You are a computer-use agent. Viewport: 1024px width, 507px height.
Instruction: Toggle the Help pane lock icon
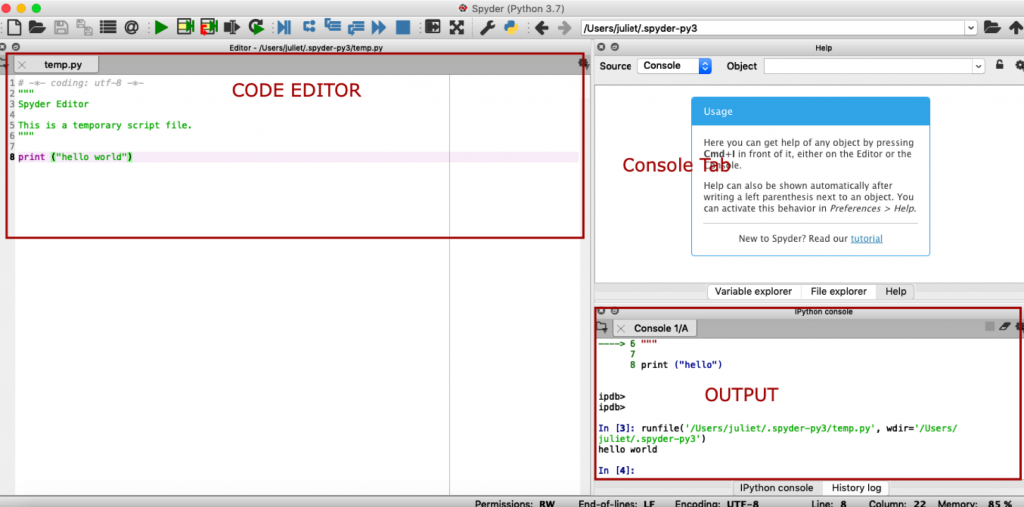coord(999,66)
